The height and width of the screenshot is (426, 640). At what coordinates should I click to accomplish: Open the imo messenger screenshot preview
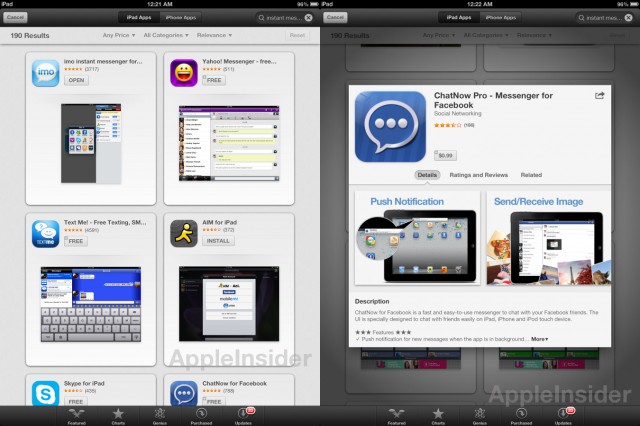(91, 143)
